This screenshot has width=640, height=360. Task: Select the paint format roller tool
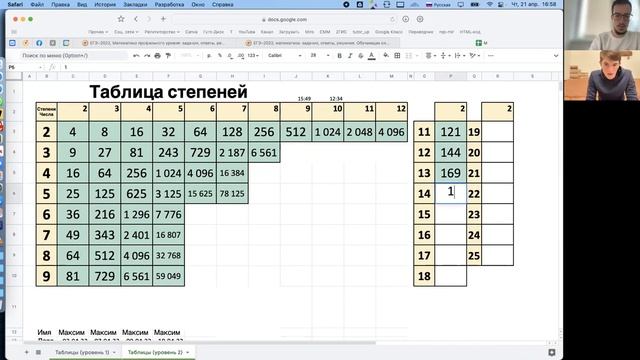(x=168, y=56)
